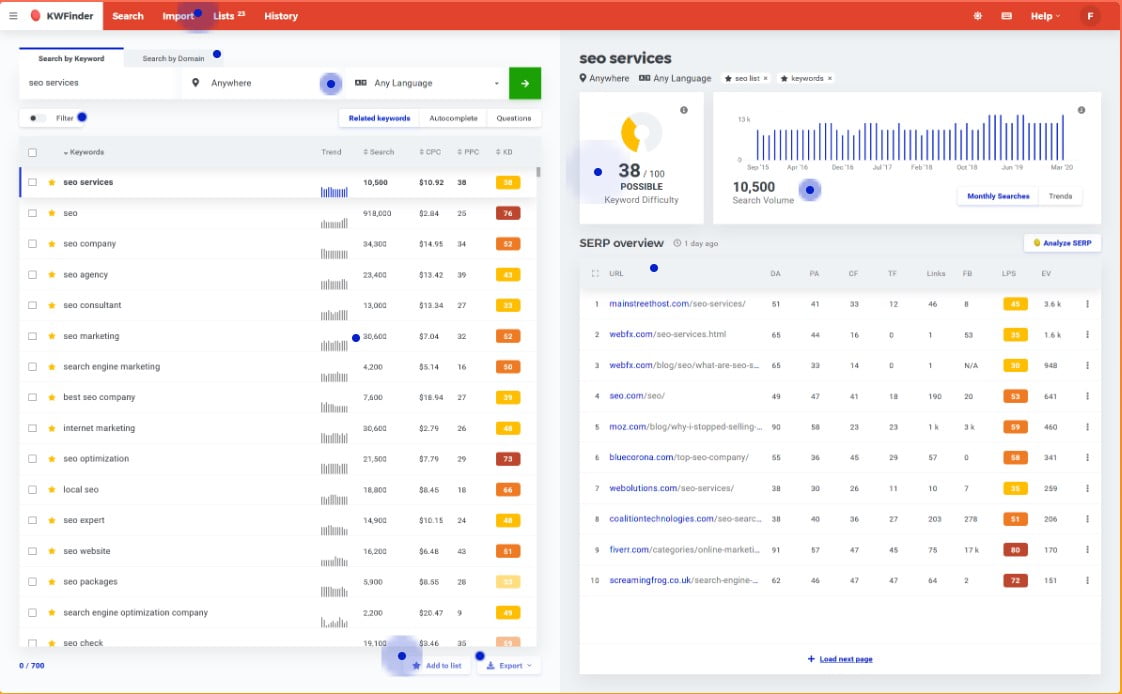Run search with green arrow button
The height and width of the screenshot is (694, 1122).
point(525,83)
